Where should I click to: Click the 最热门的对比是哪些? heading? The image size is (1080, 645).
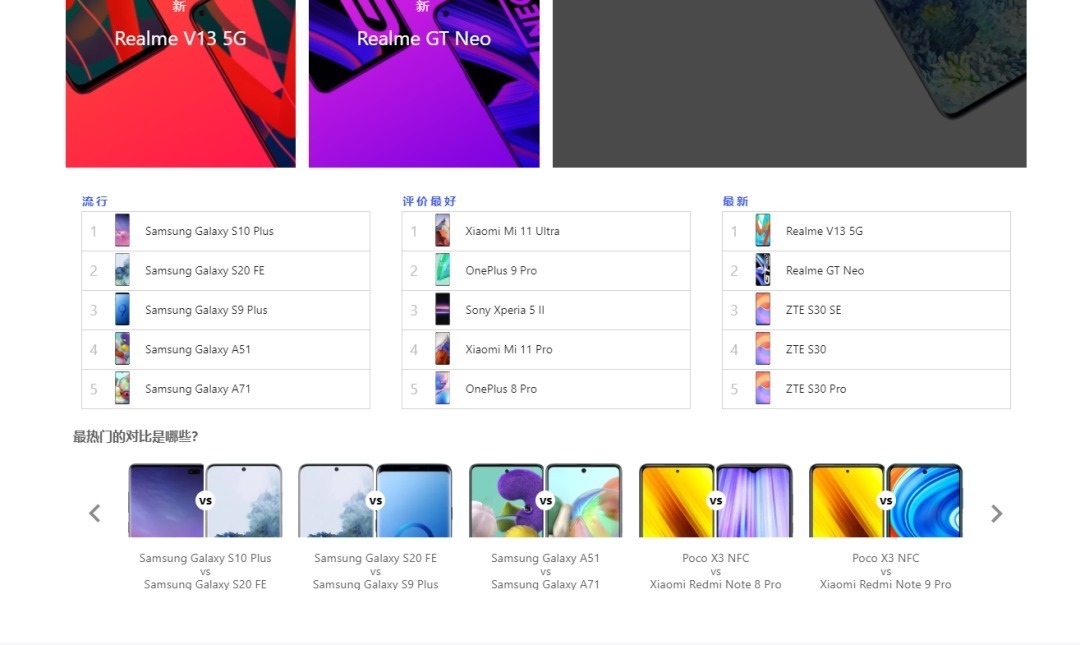tap(136, 436)
